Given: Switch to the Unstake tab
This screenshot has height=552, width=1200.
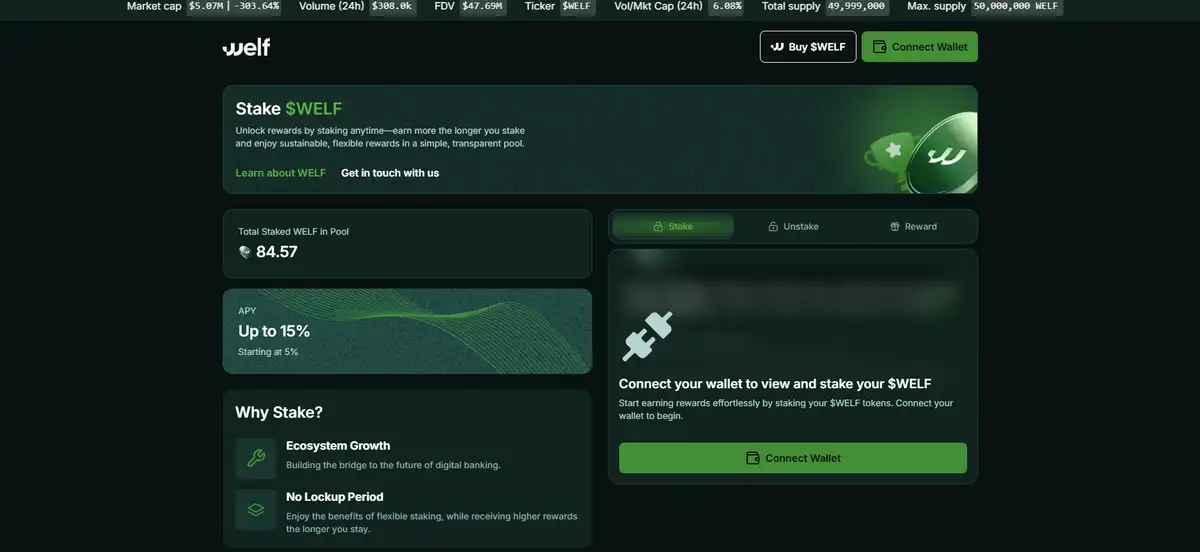Looking at the screenshot, I should click(793, 227).
